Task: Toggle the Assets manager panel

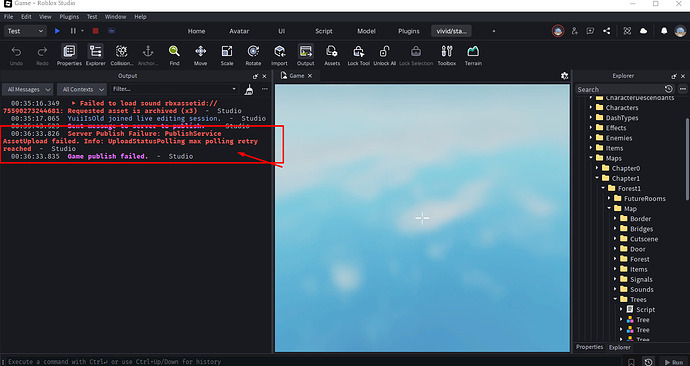Action: pos(332,55)
